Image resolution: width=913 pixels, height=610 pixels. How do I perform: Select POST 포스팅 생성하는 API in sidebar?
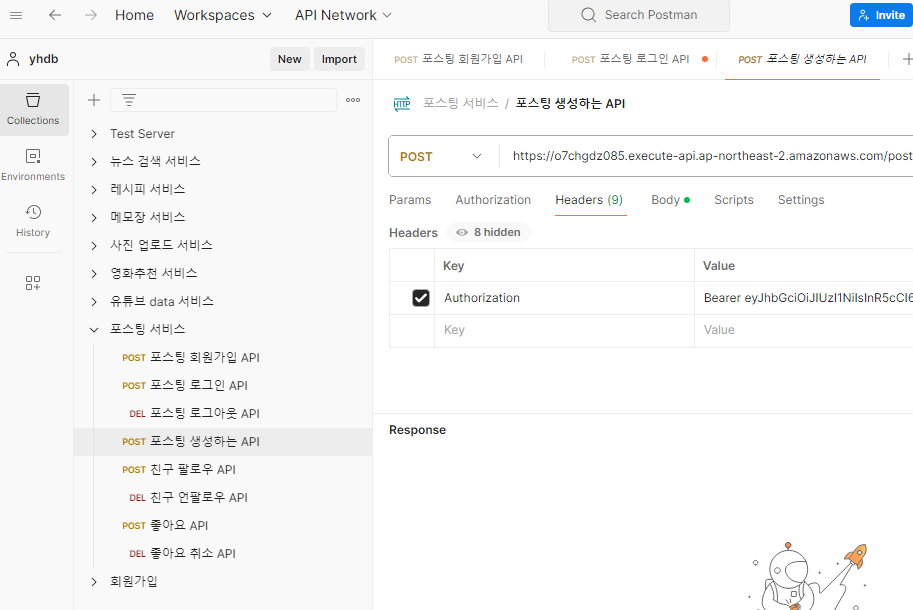tap(223, 442)
